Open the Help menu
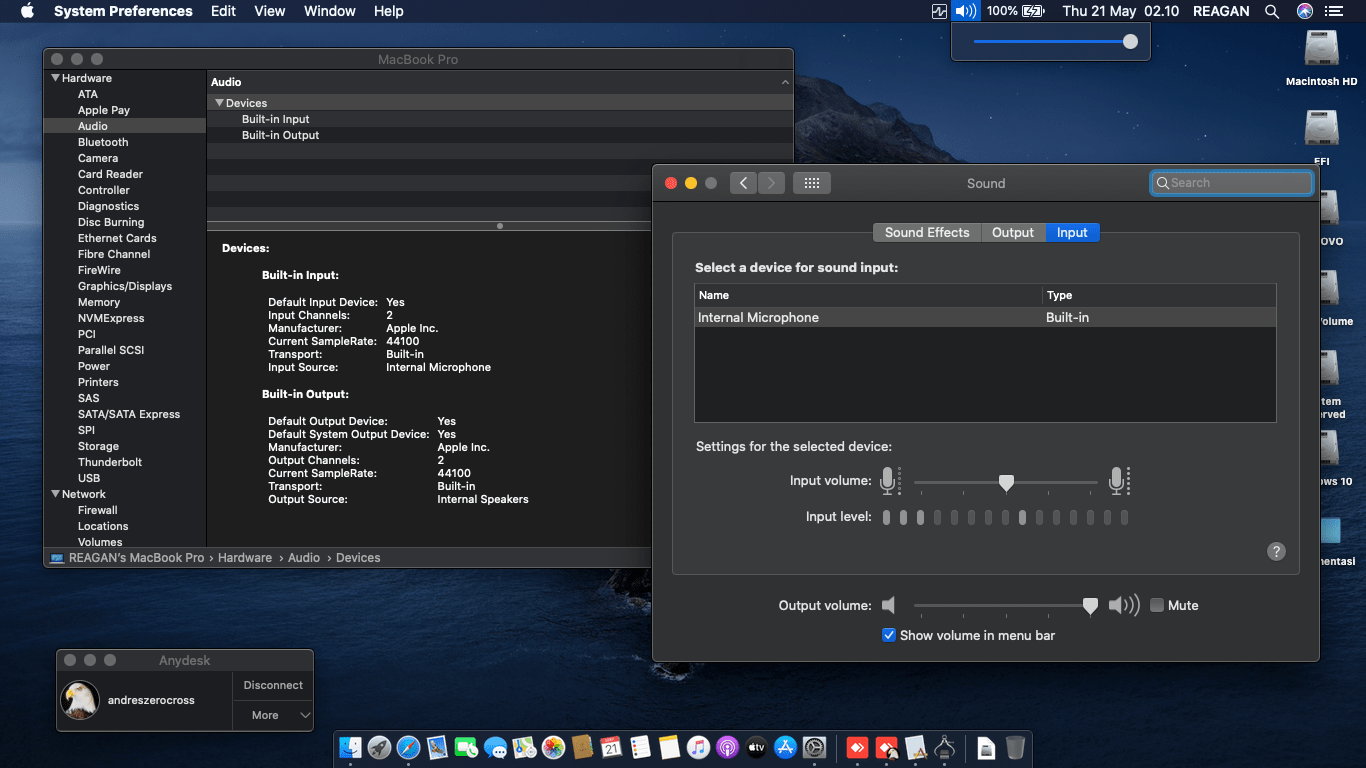This screenshot has height=768, width=1366. click(389, 11)
